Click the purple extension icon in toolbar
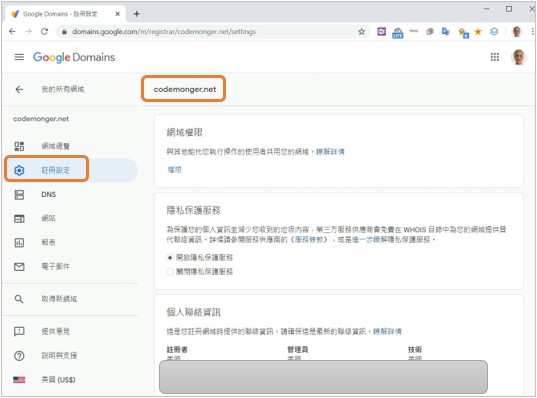 pyautogui.click(x=382, y=32)
